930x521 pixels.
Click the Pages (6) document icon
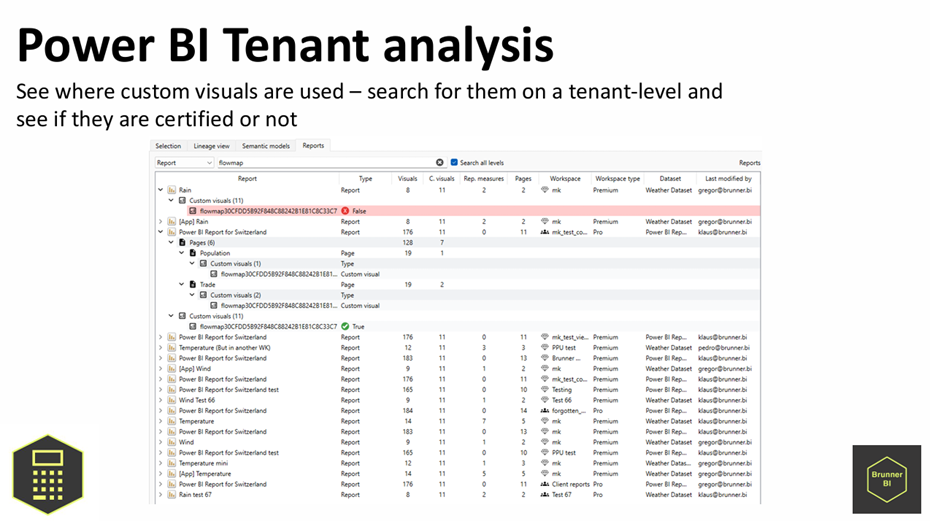[x=182, y=243]
